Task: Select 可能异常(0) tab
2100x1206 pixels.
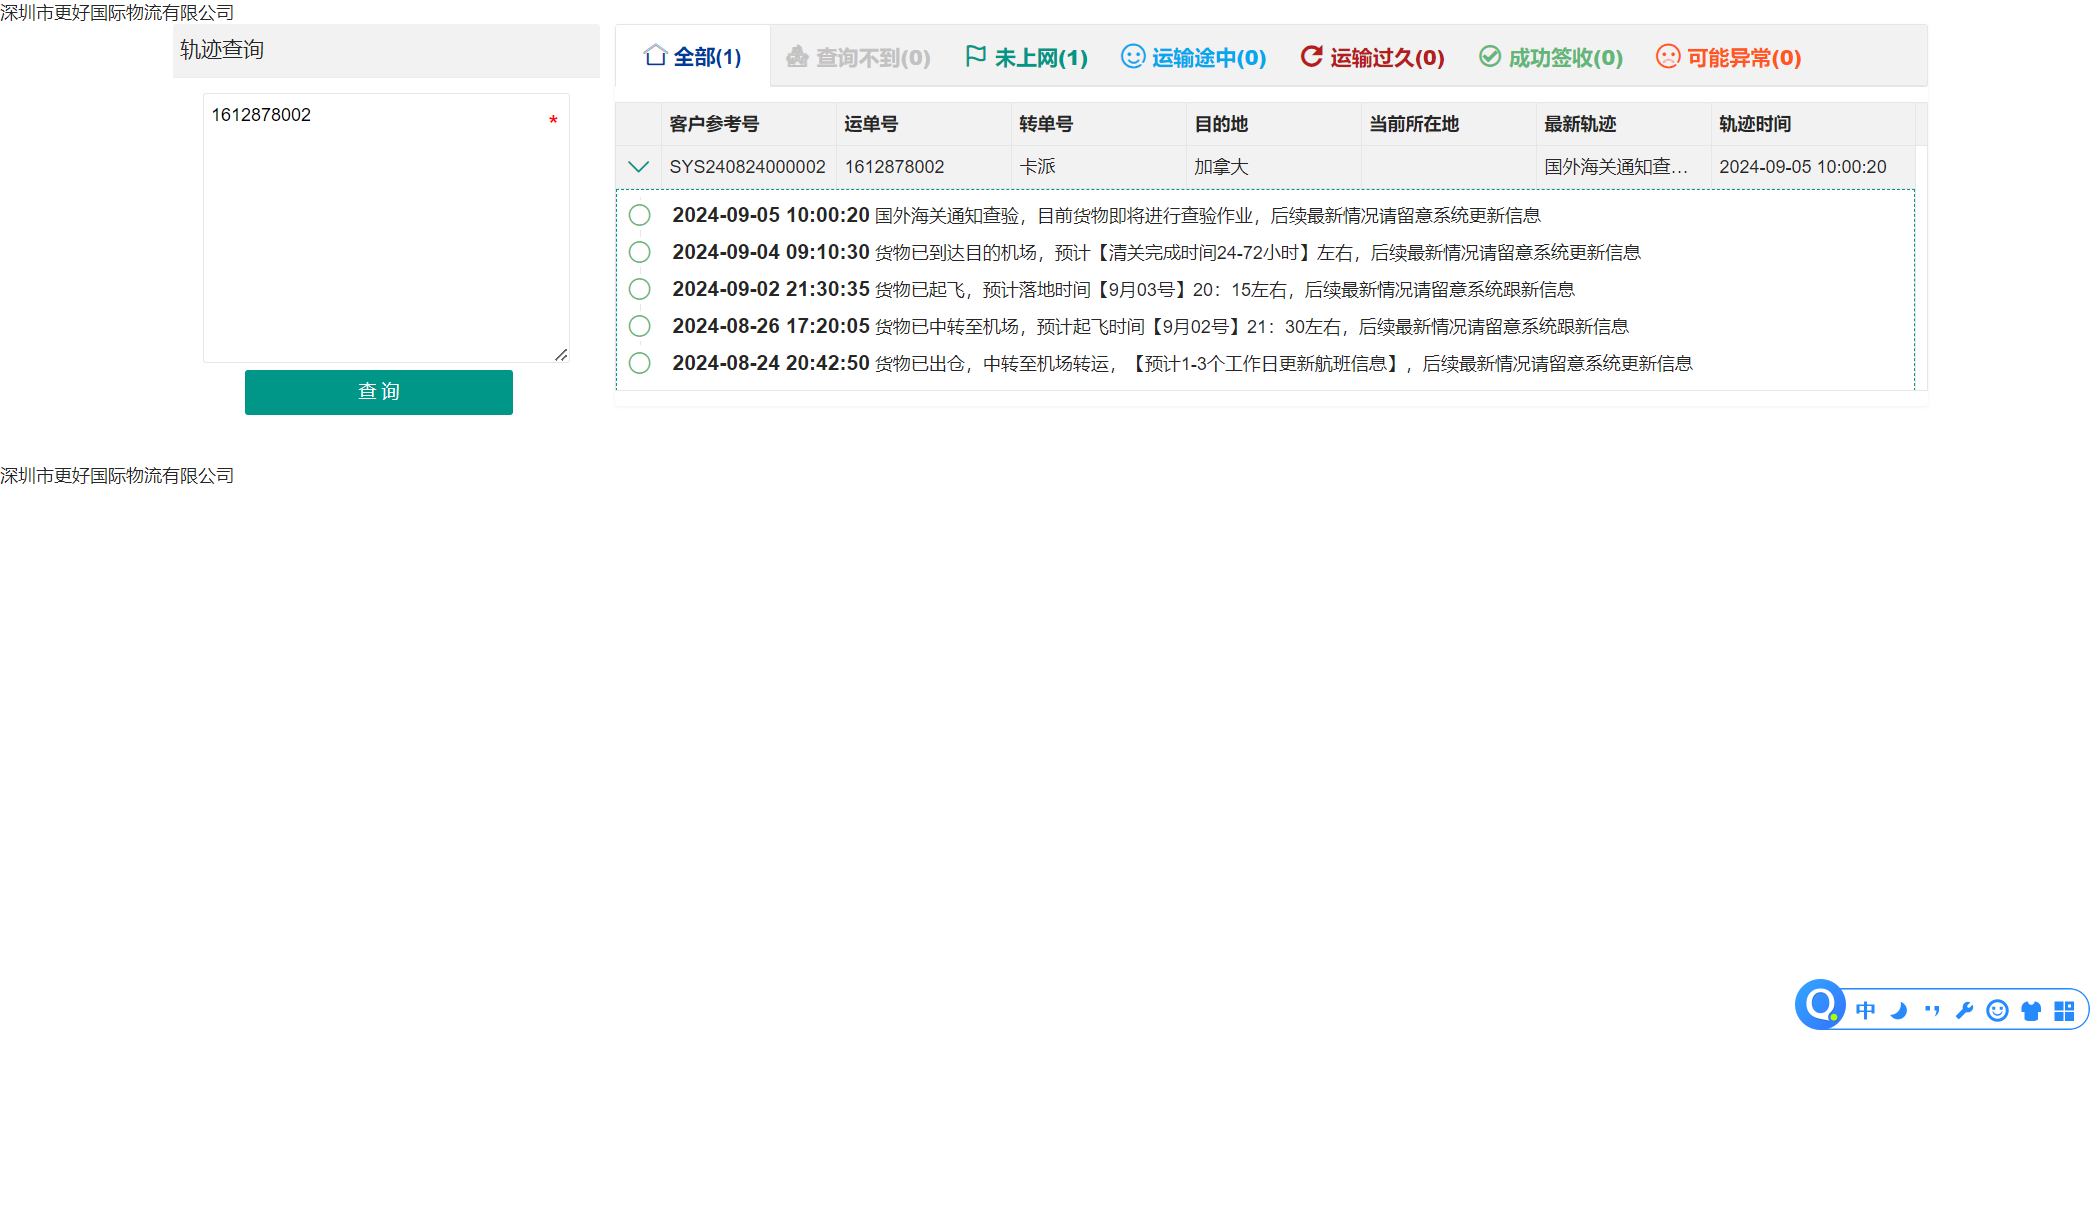Action: coord(1729,57)
